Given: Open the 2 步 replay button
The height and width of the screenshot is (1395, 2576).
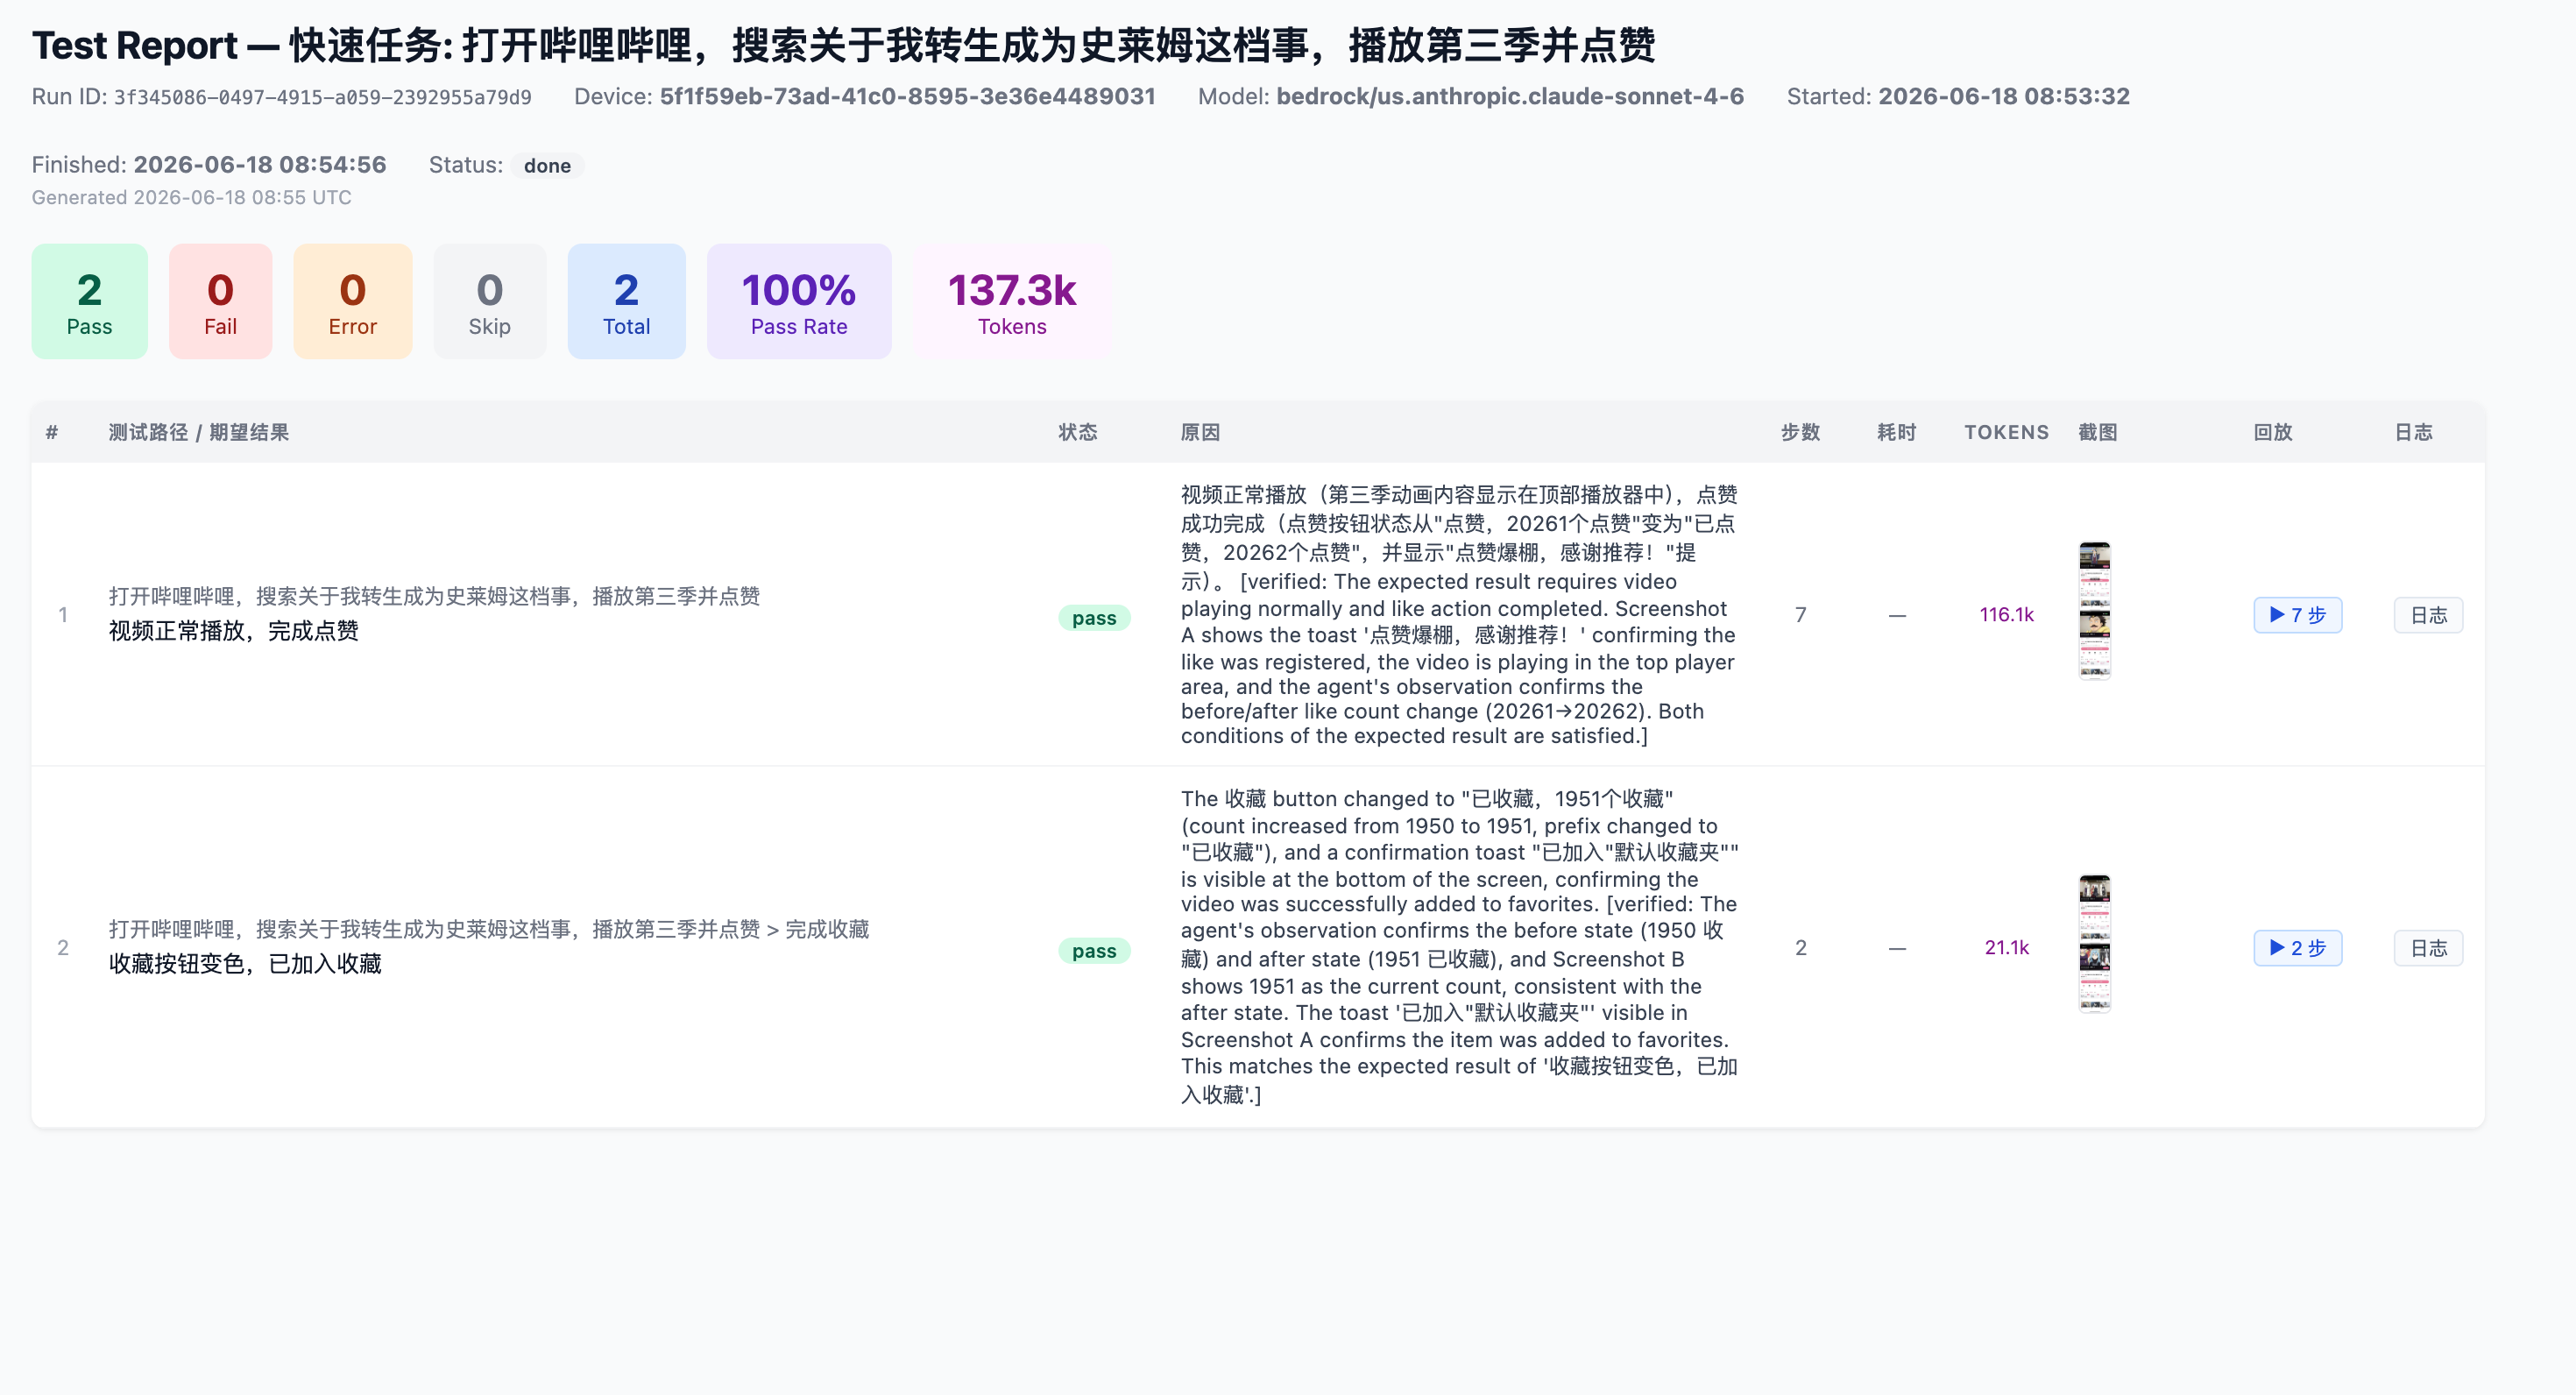Looking at the screenshot, I should pyautogui.click(x=2297, y=948).
